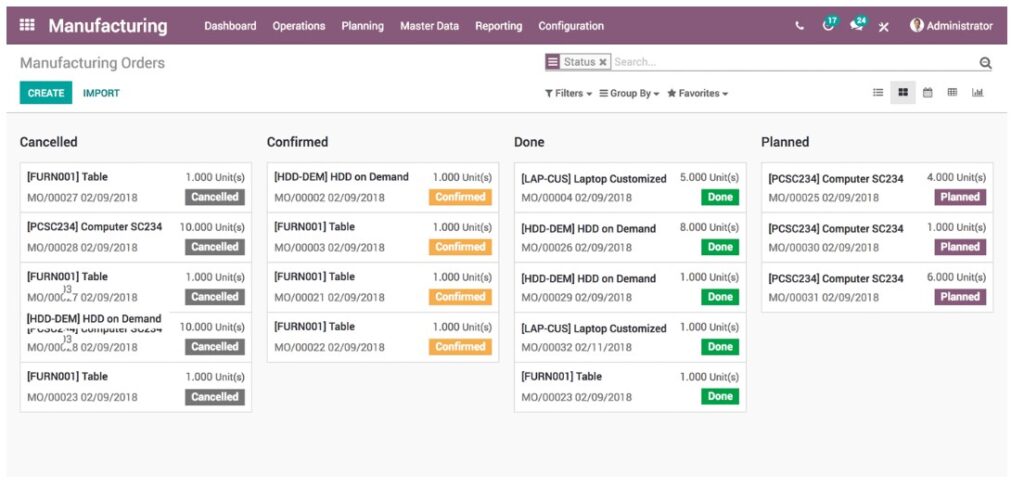Open done order MO/00004 Laptop Customized
The height and width of the screenshot is (488, 1024).
click(x=630, y=187)
